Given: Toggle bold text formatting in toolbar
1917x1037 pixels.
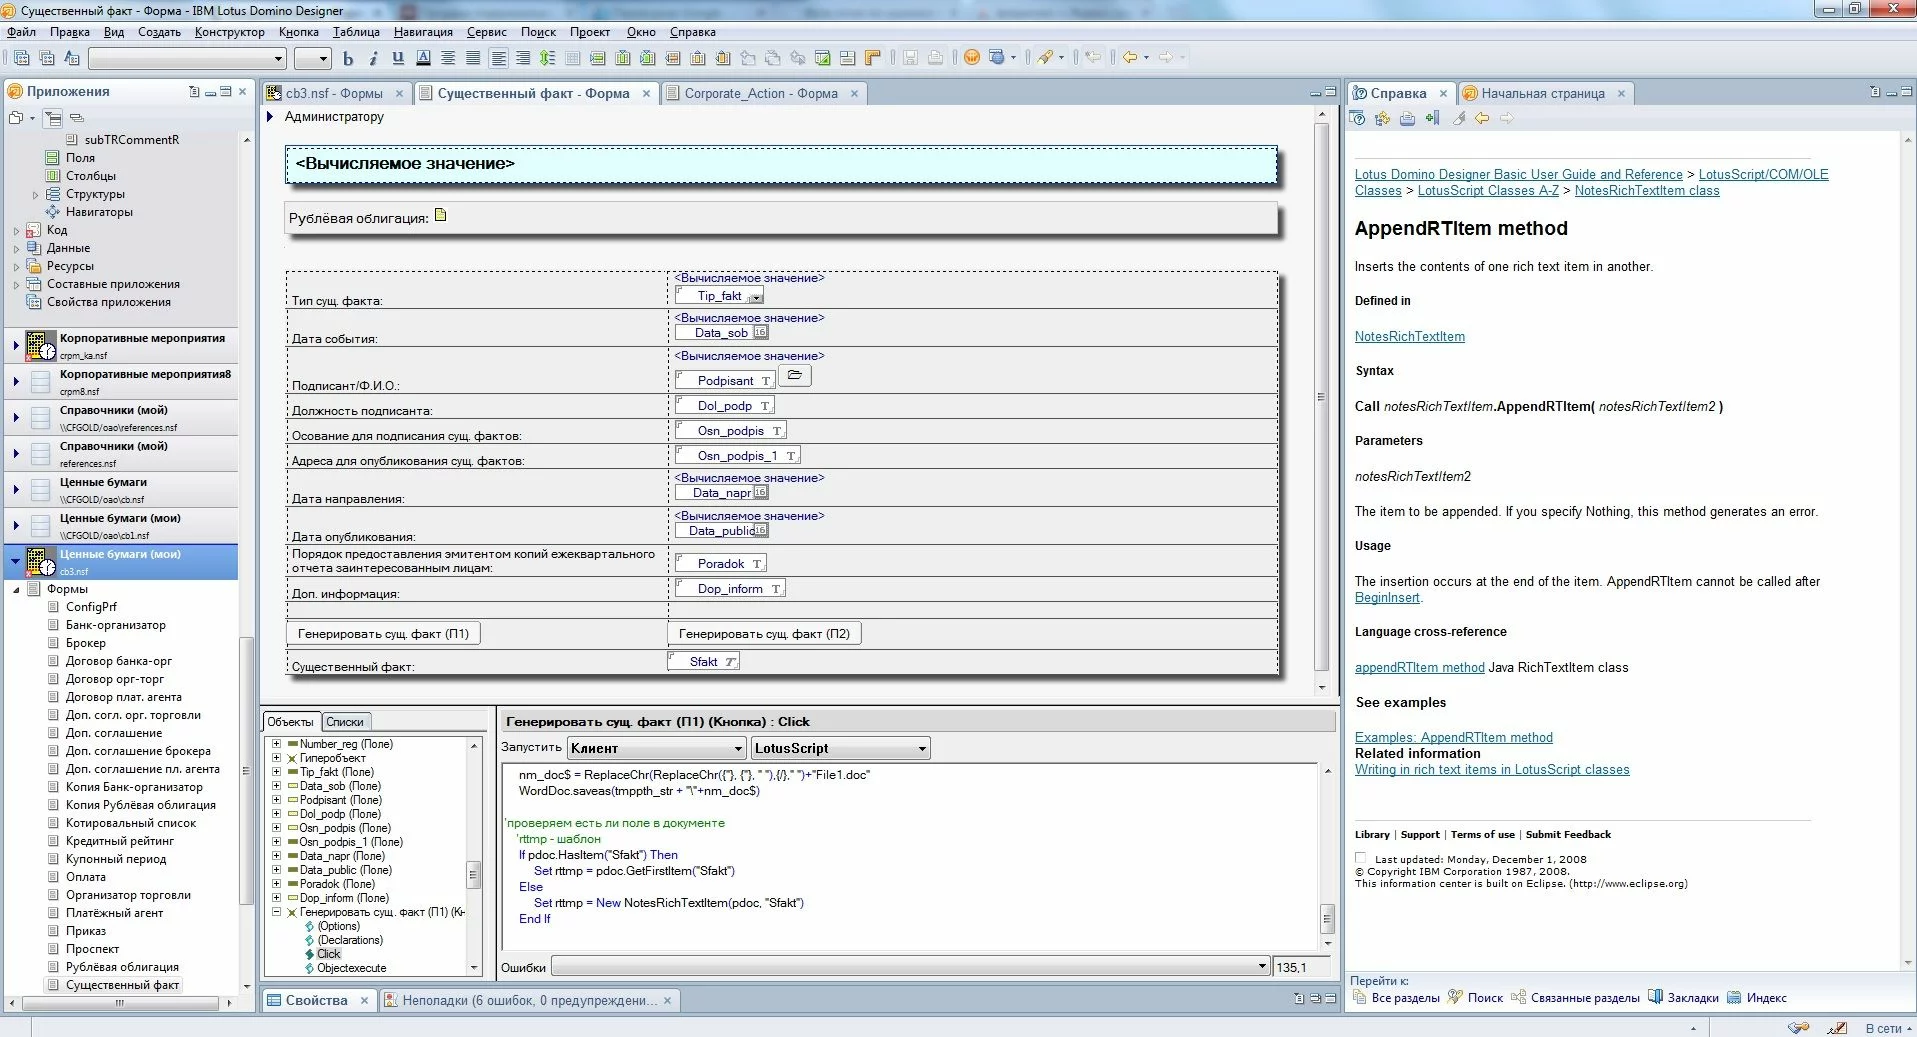Looking at the screenshot, I should point(348,59).
